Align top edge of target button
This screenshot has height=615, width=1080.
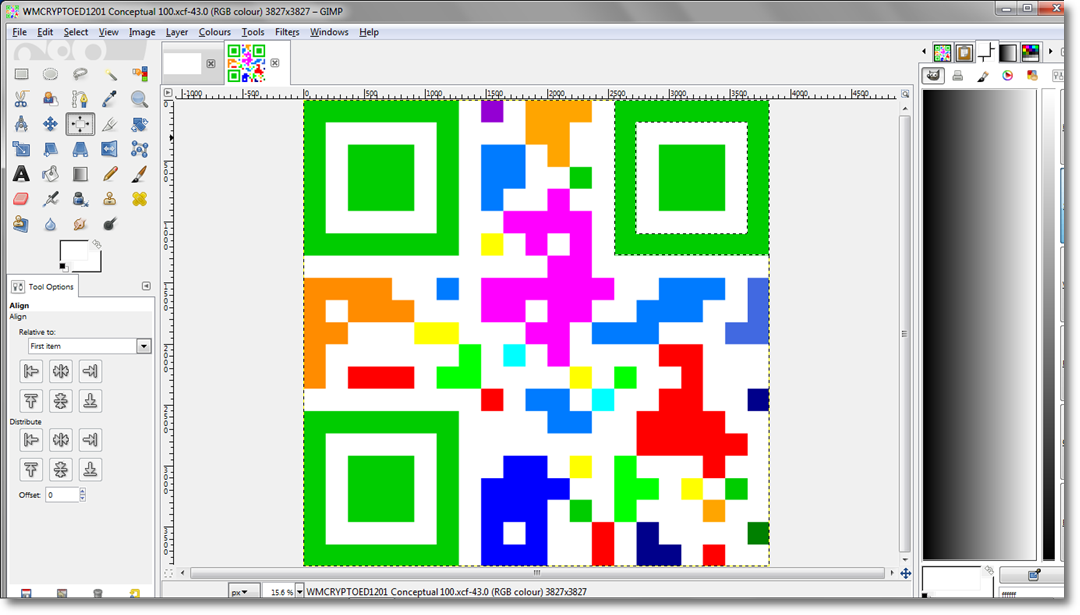point(31,400)
